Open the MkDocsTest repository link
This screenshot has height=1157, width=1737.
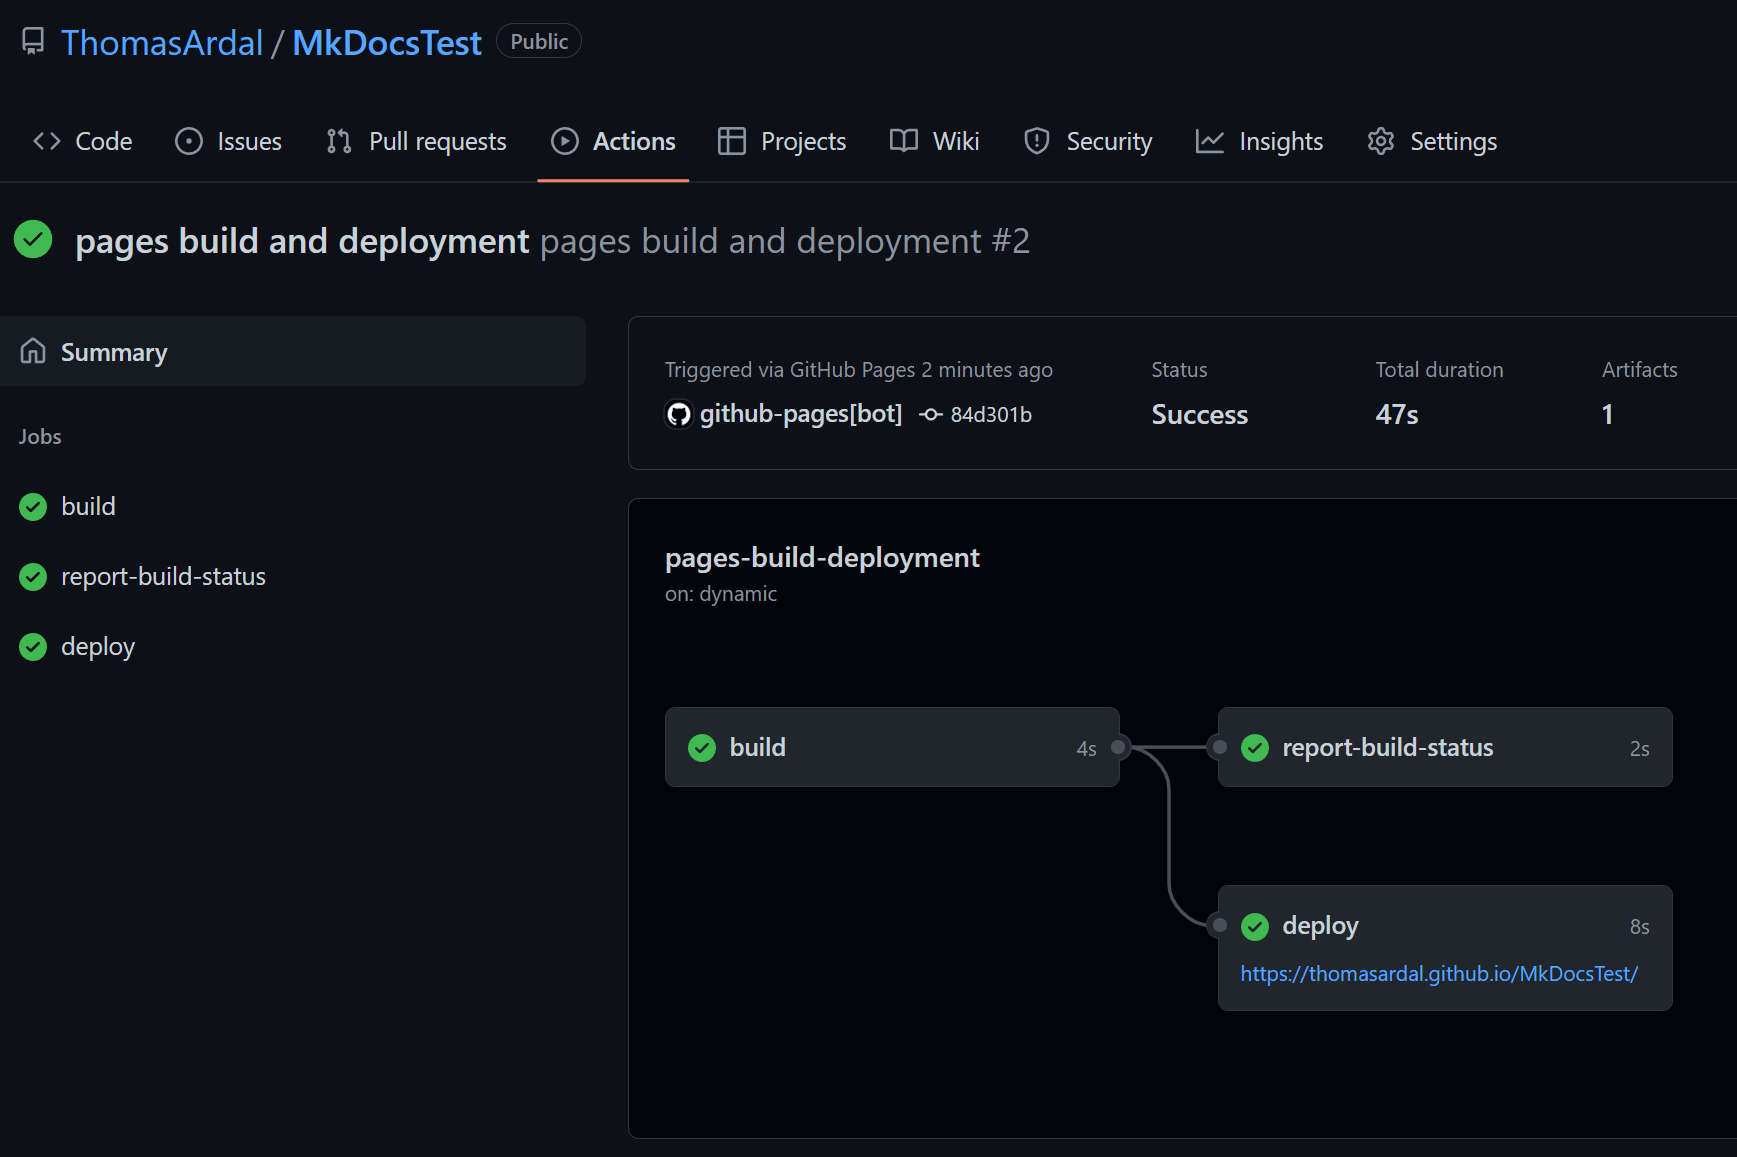386,42
